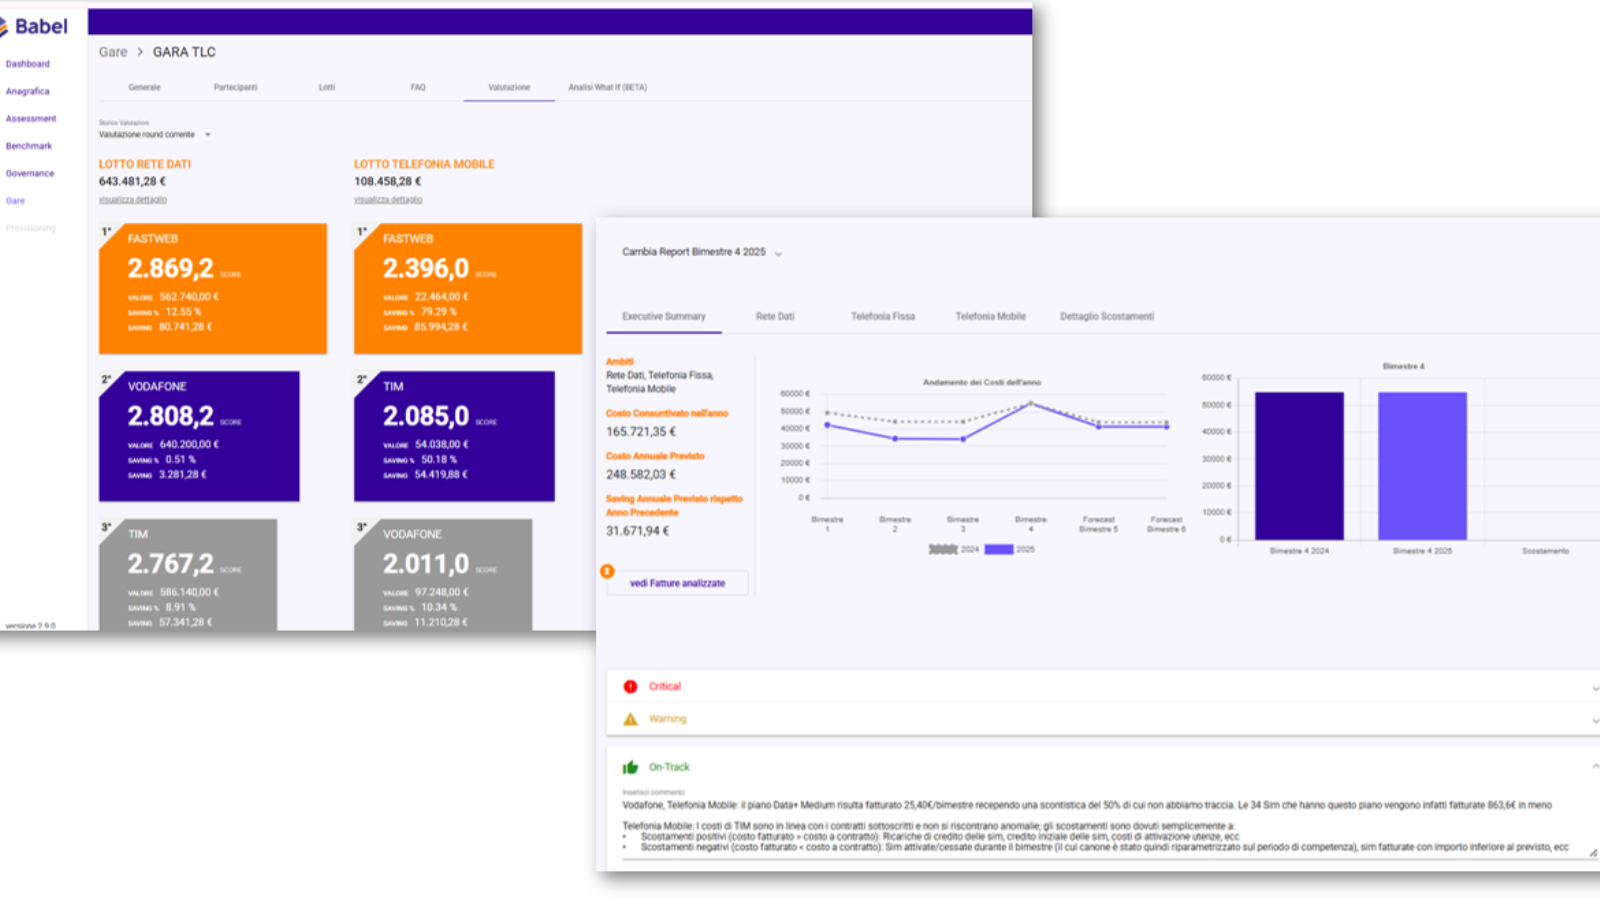Image resolution: width=1600 pixels, height=900 pixels.
Task: Switch to the Dettaglio Scostamenti tab
Action: click(x=1107, y=317)
